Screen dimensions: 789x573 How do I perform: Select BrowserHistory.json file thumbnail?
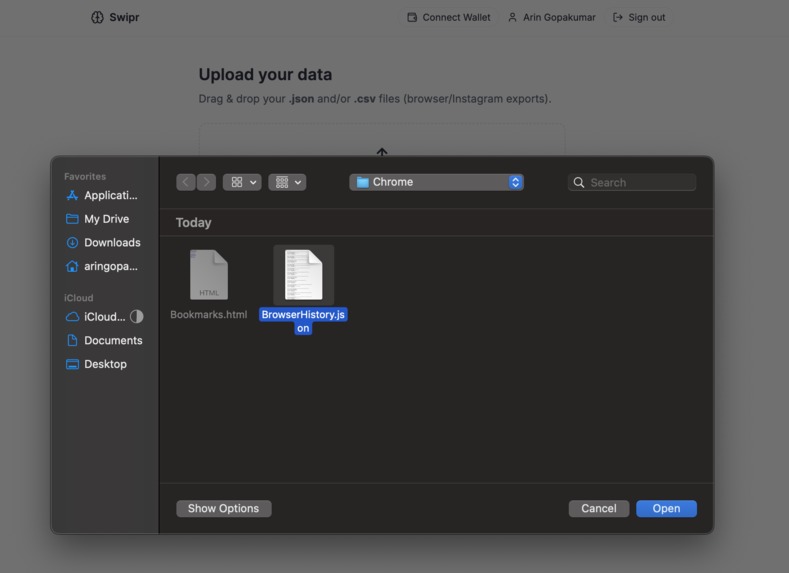303,275
